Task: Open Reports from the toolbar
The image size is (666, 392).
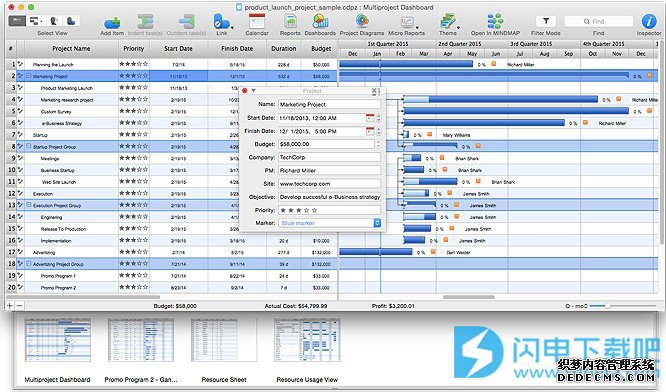Action: pos(291,21)
